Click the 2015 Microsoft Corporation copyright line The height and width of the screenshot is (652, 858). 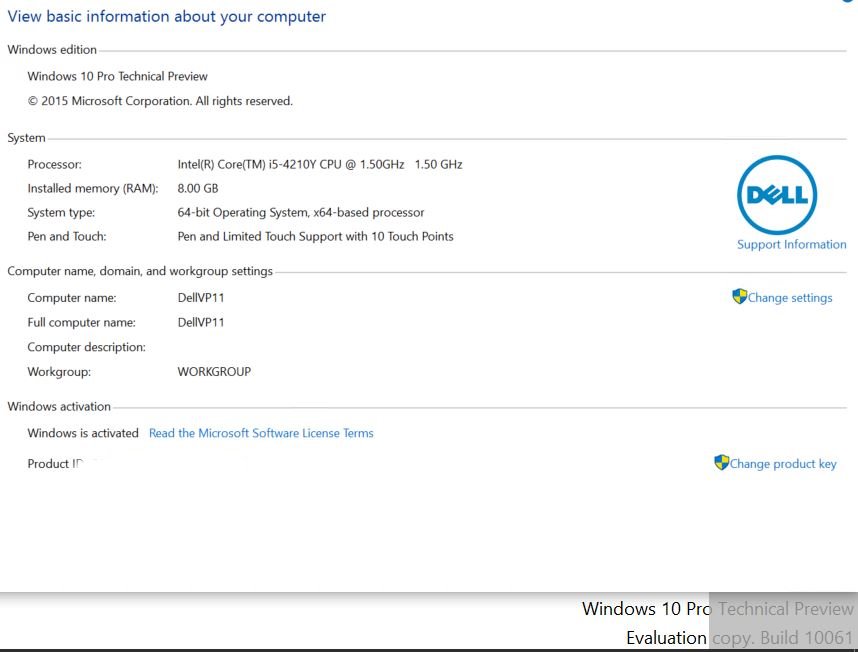coord(160,101)
